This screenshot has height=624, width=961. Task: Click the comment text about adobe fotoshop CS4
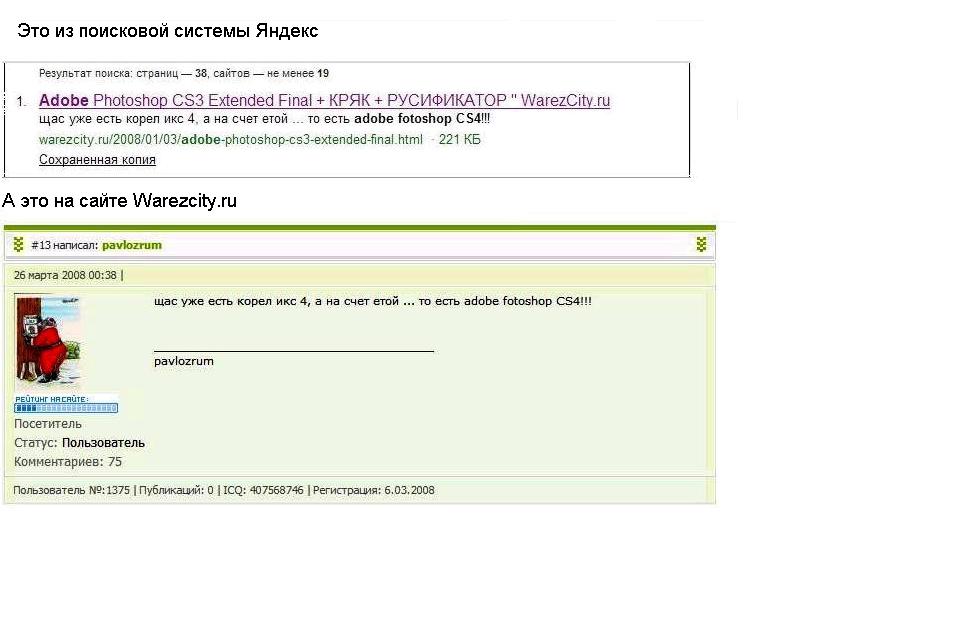click(373, 301)
